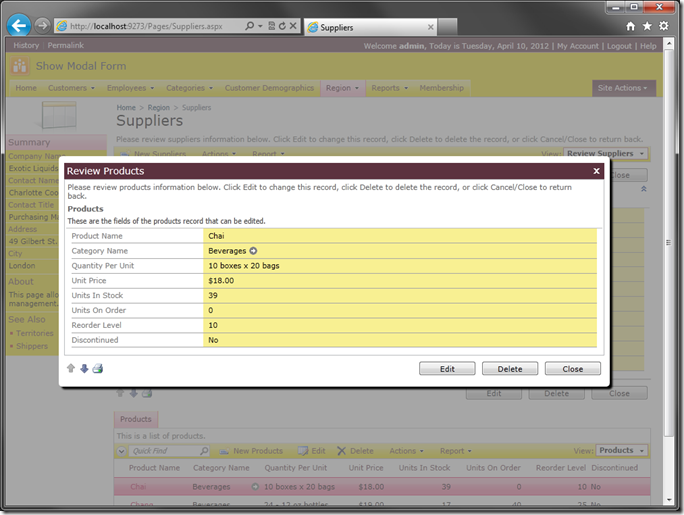Click the Chai product link in grid

click(138, 487)
